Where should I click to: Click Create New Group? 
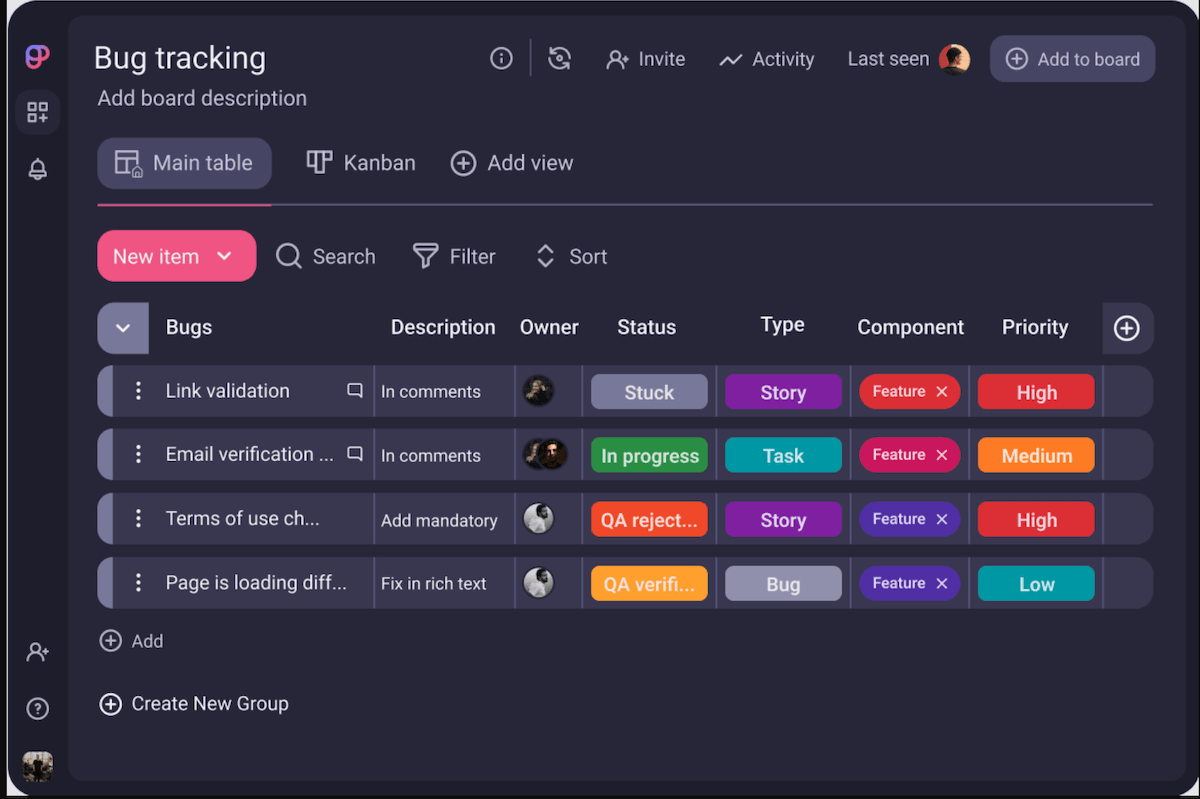pos(194,704)
